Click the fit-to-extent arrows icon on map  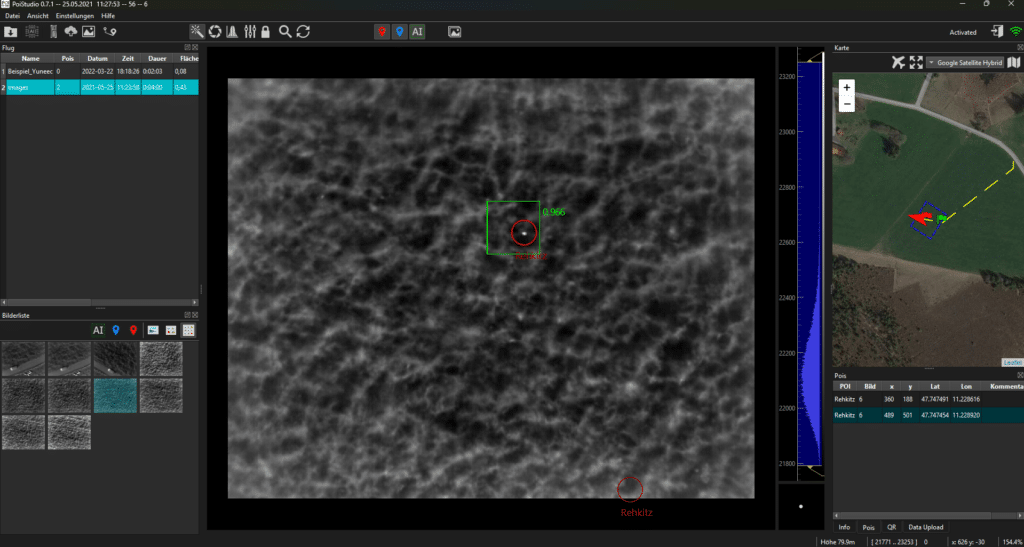[915, 63]
